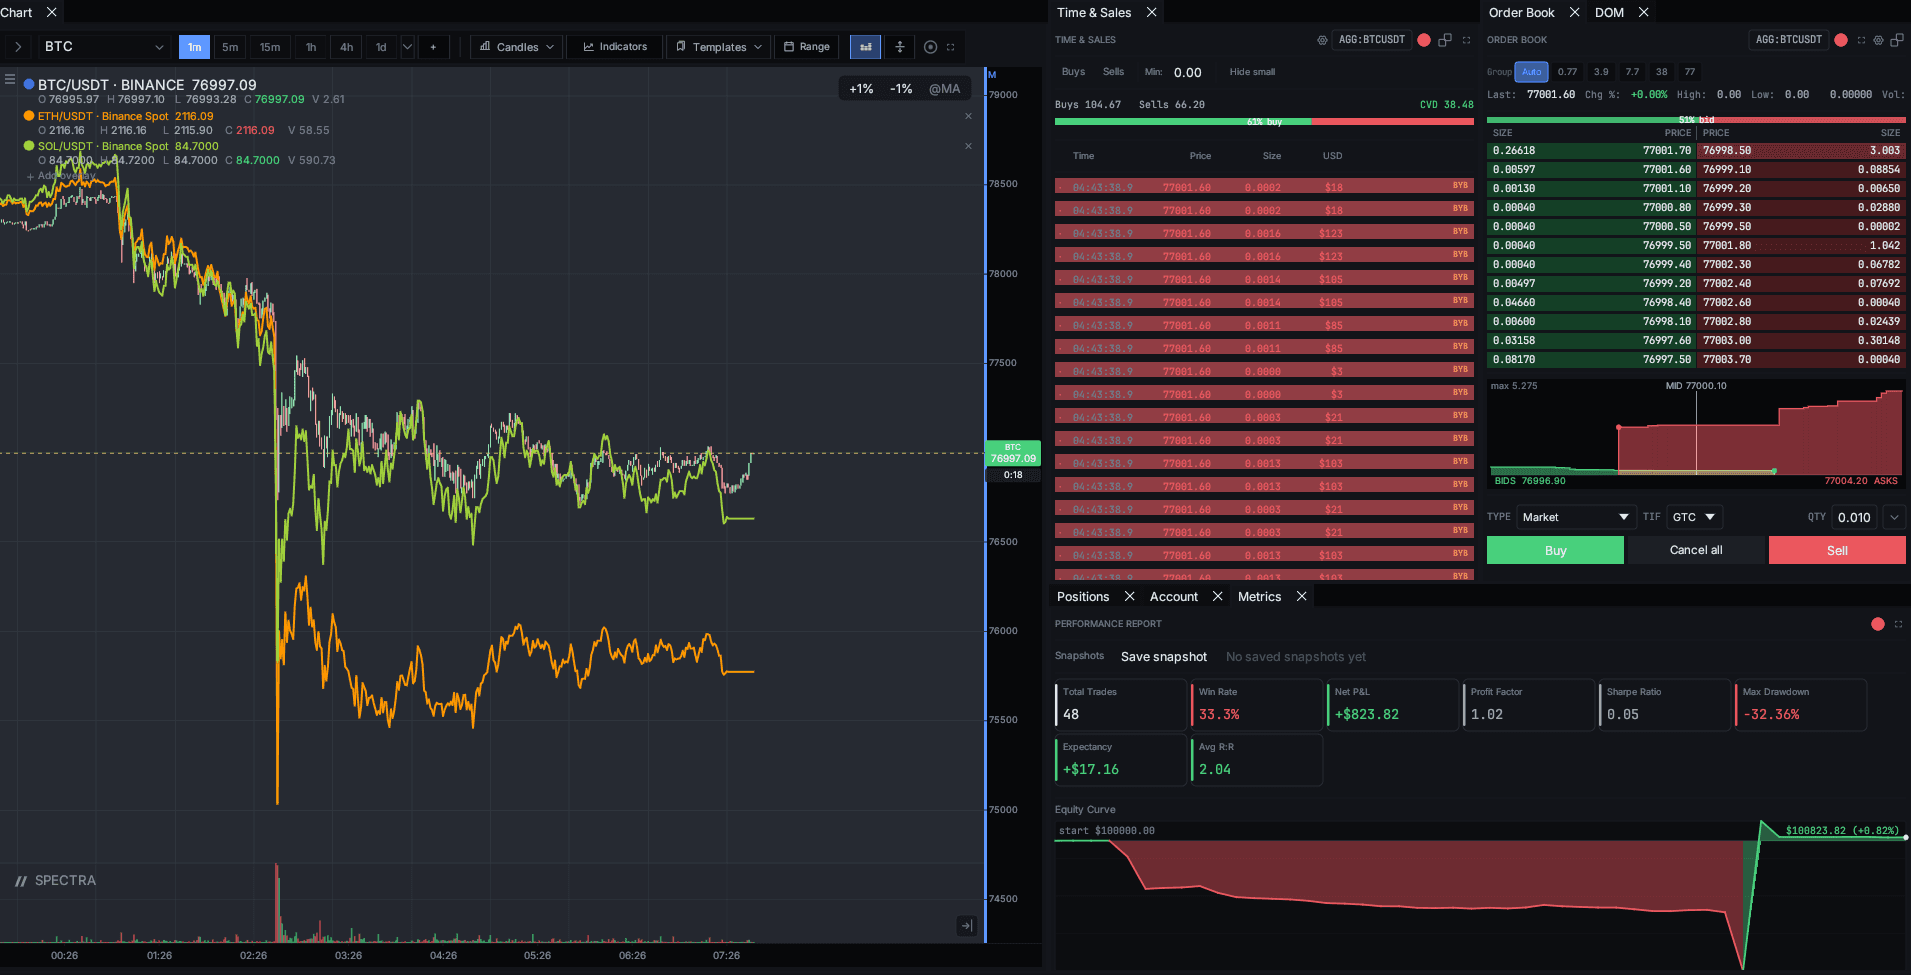Select the 1h timeframe
This screenshot has width=1911, height=975.
click(311, 47)
